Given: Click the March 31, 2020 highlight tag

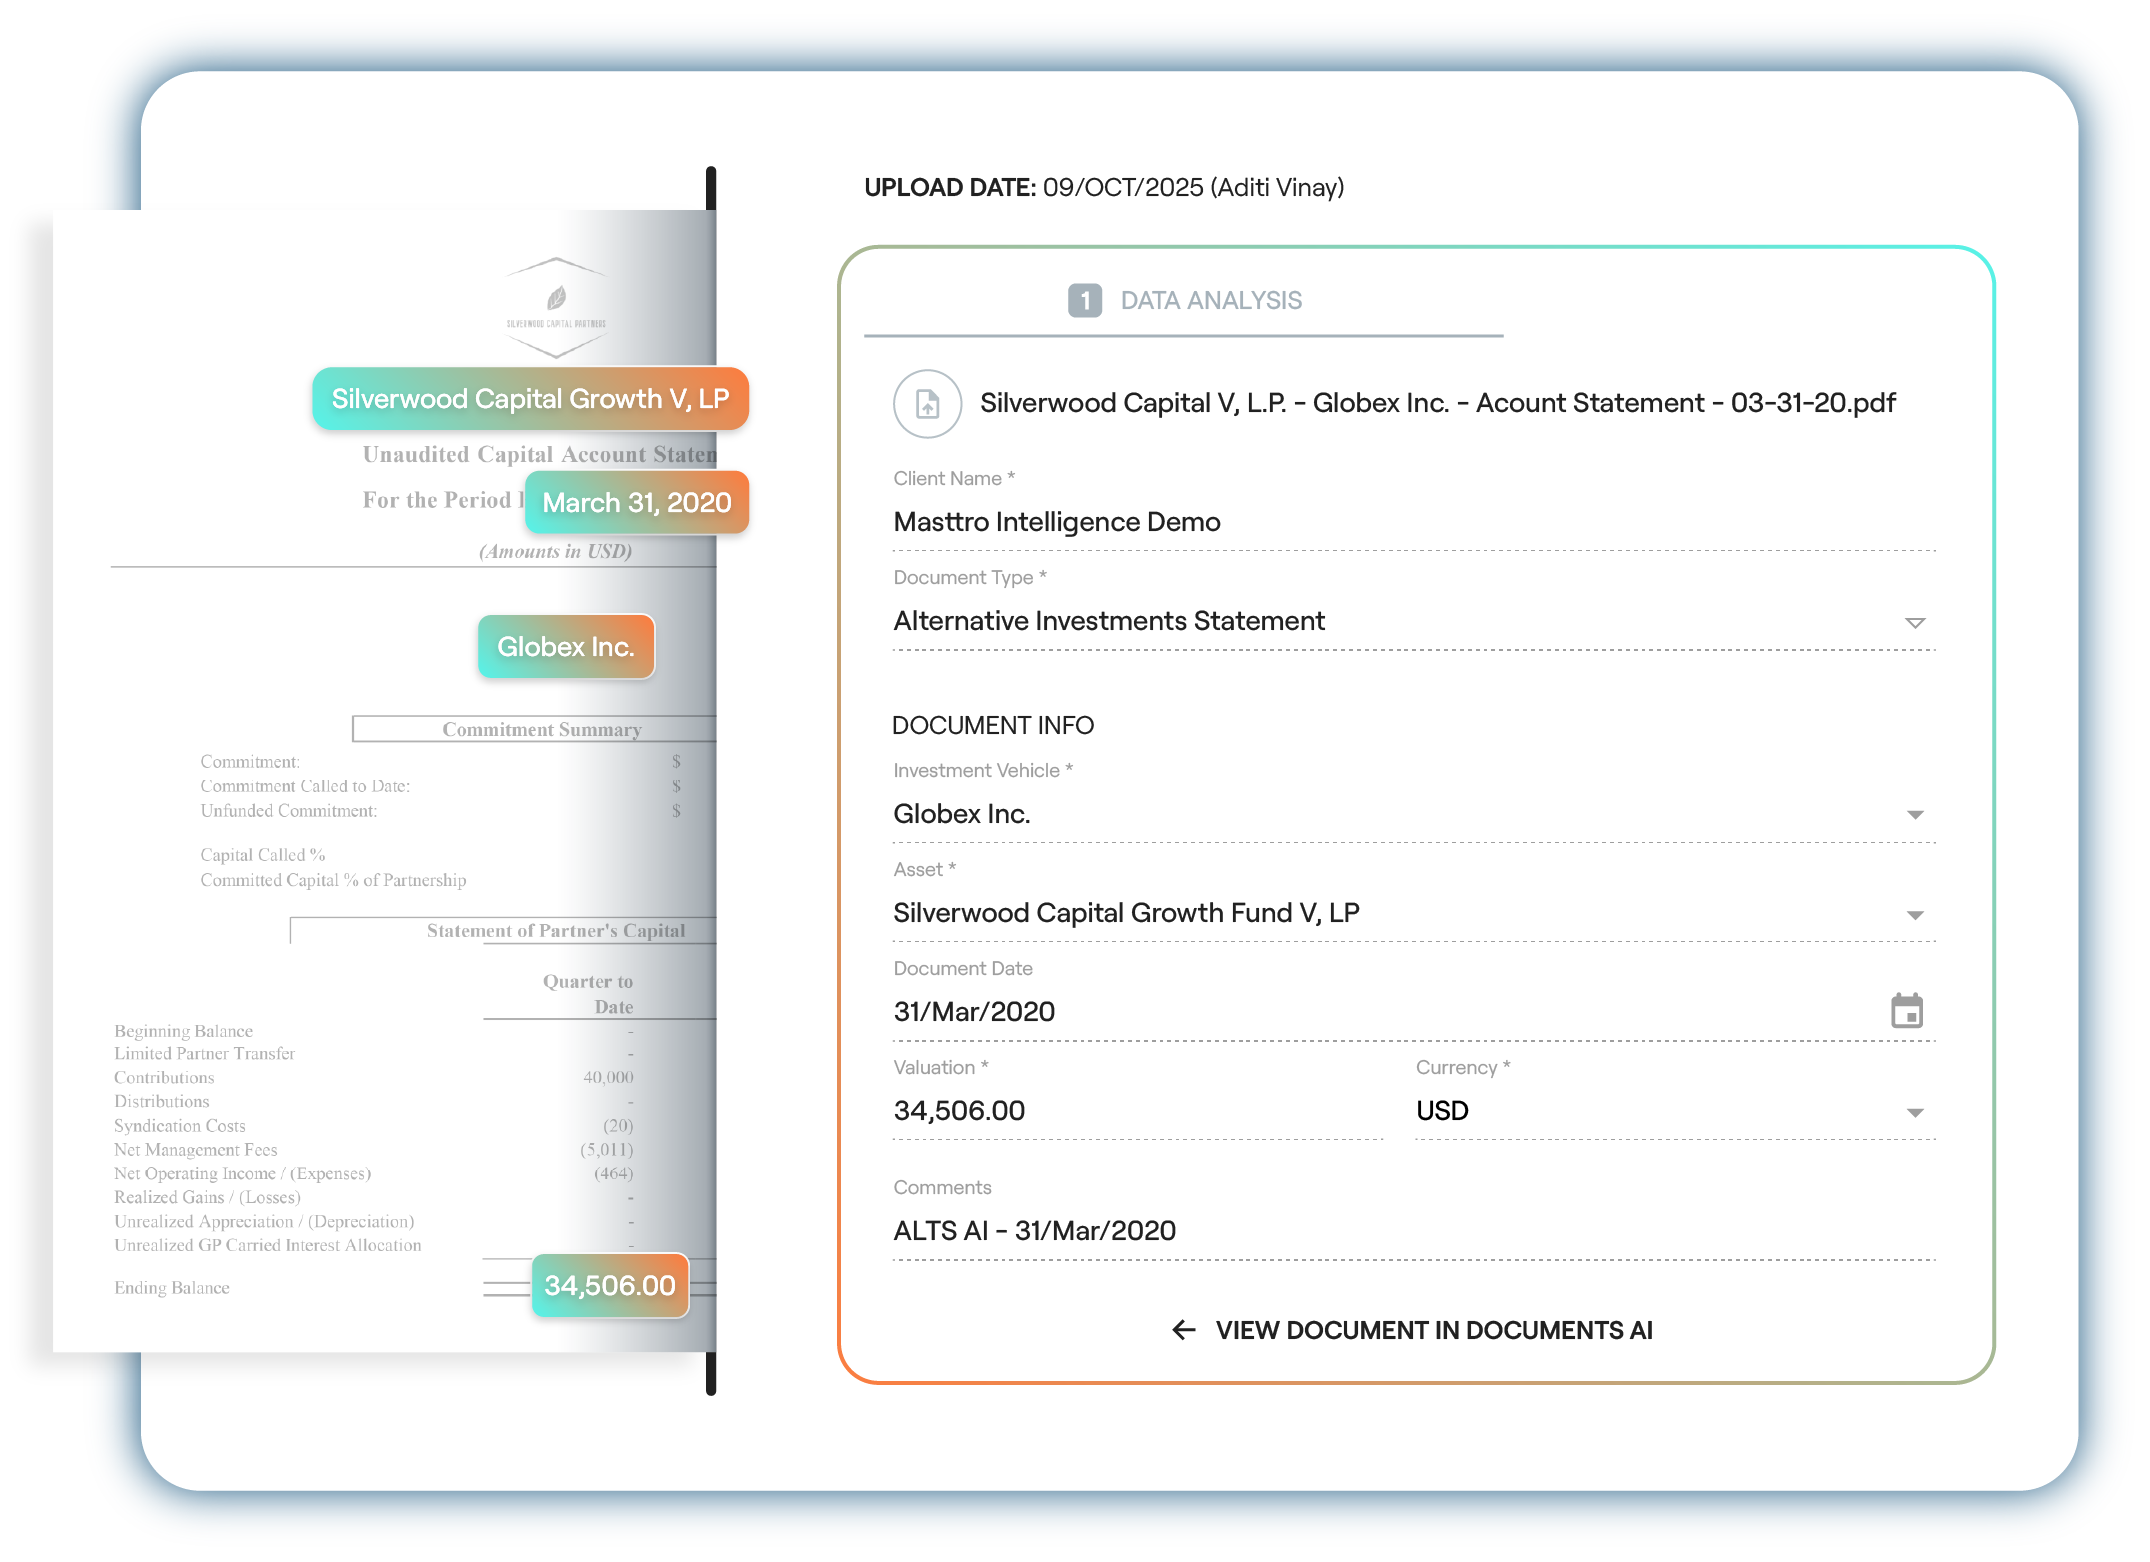Looking at the screenshot, I should tap(637, 503).
